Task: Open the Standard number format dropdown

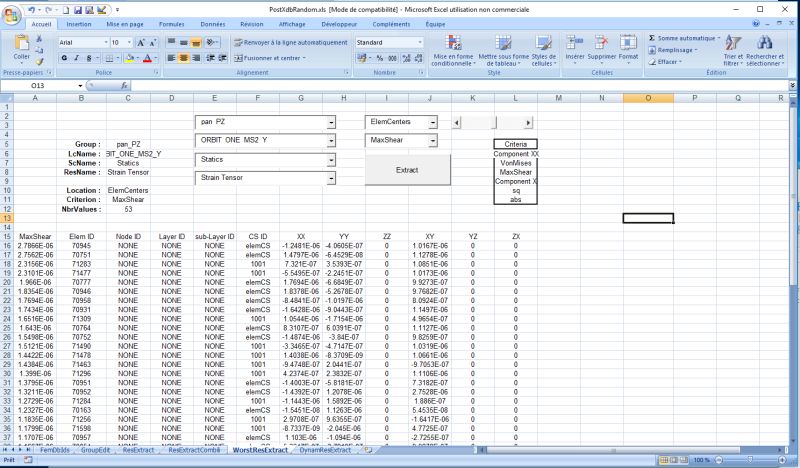Action: pyautogui.click(x=420, y=43)
